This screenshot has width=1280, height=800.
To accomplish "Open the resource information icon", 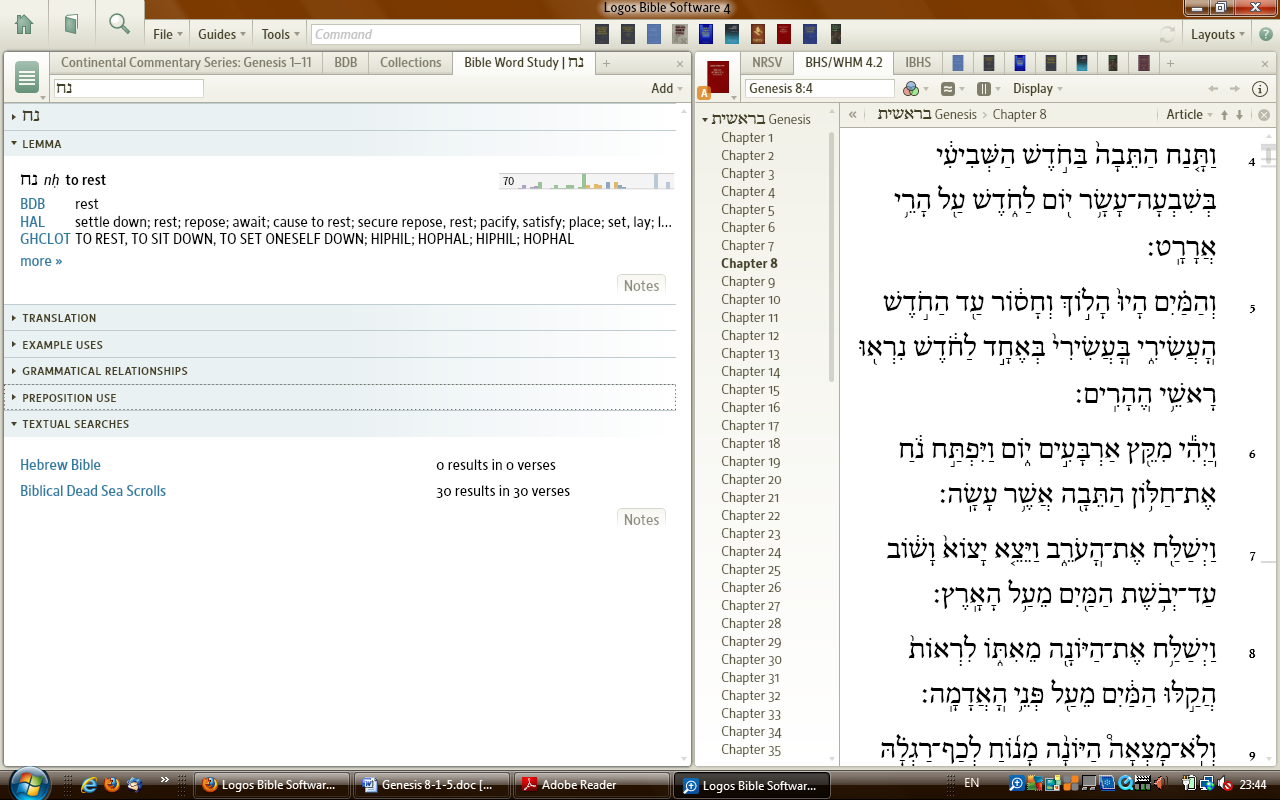I will (1261, 88).
